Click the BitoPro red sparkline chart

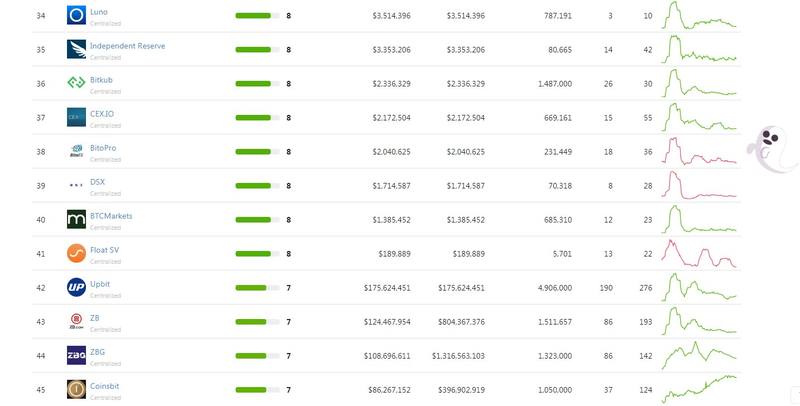pyautogui.click(x=699, y=151)
